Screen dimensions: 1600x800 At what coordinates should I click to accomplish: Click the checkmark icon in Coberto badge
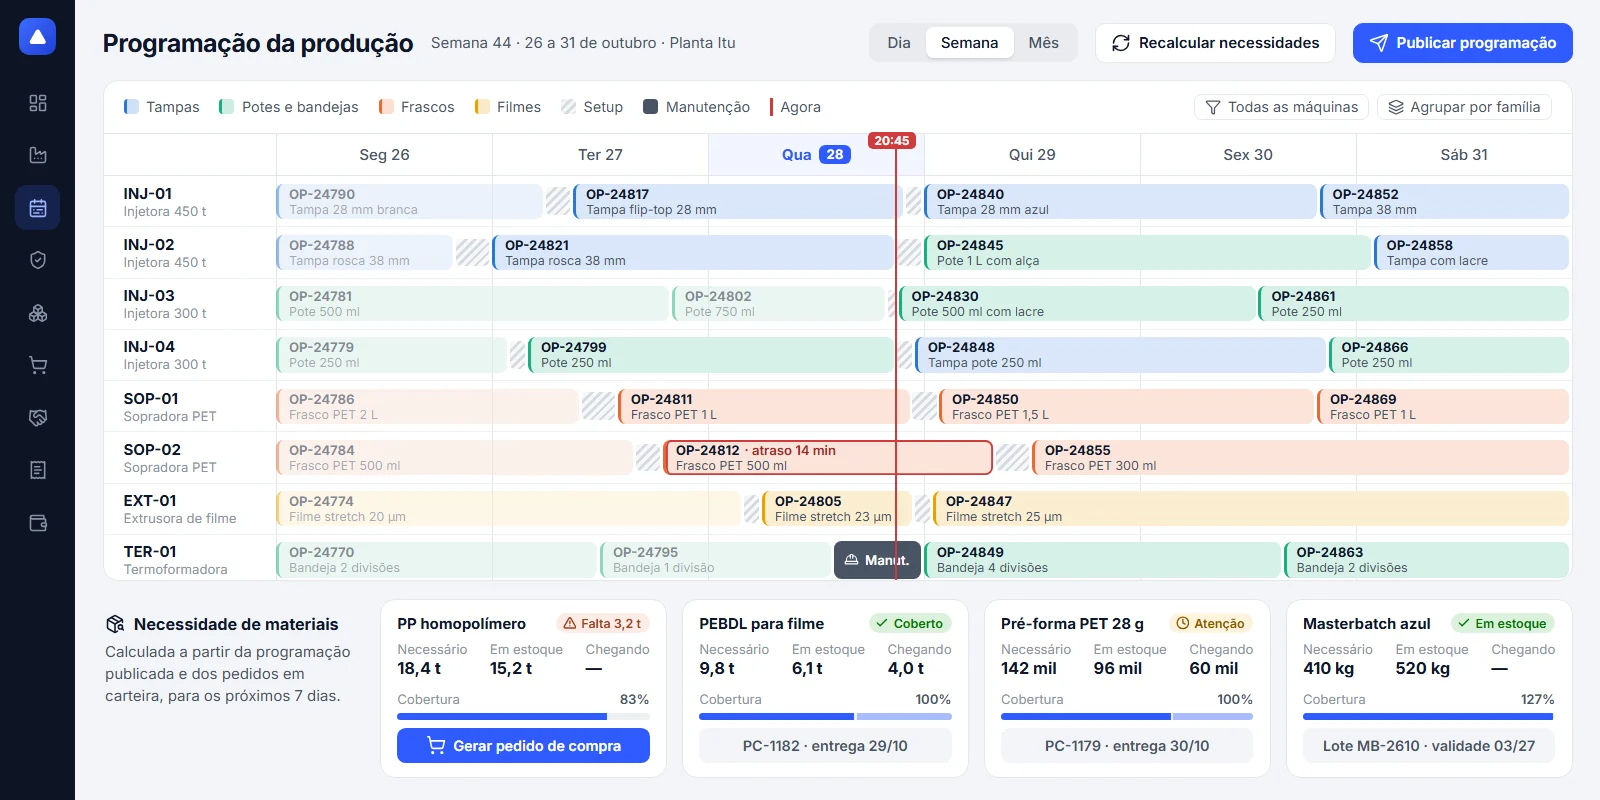(882, 623)
